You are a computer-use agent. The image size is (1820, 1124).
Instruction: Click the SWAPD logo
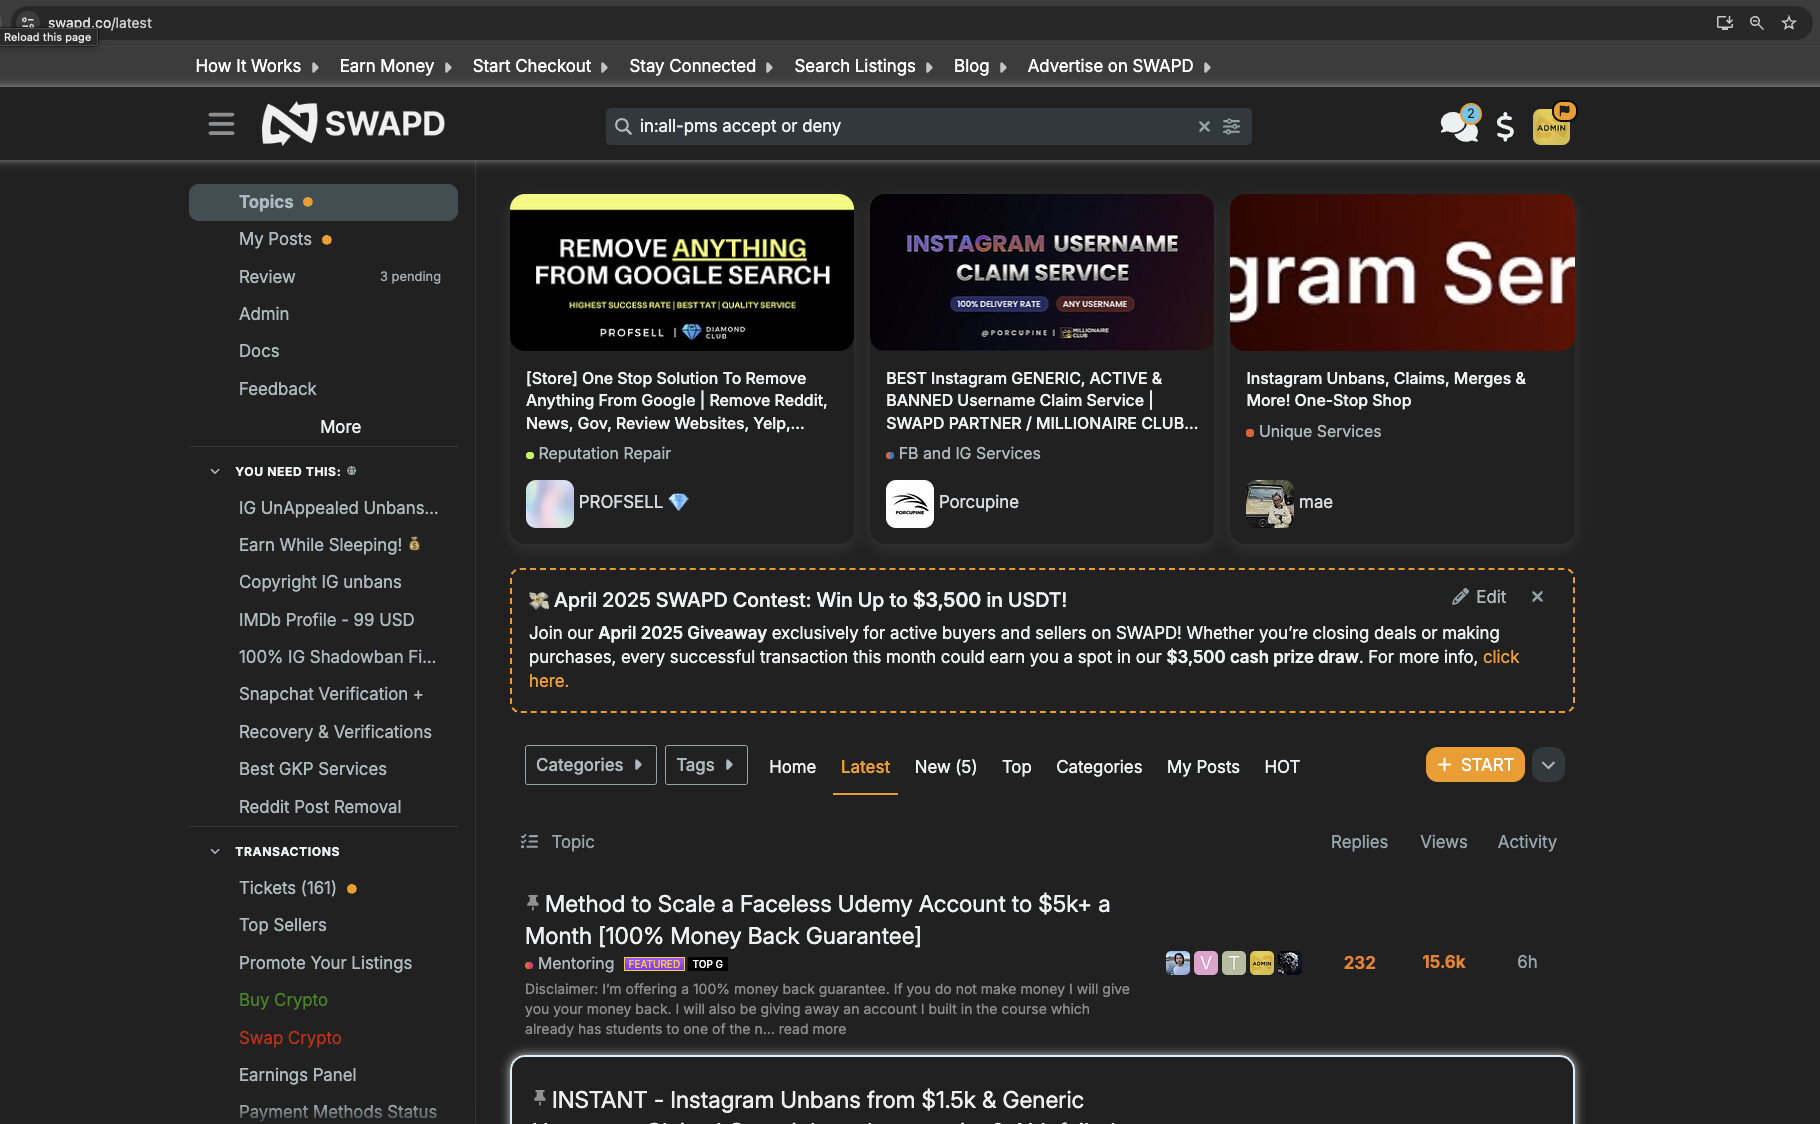coord(353,124)
